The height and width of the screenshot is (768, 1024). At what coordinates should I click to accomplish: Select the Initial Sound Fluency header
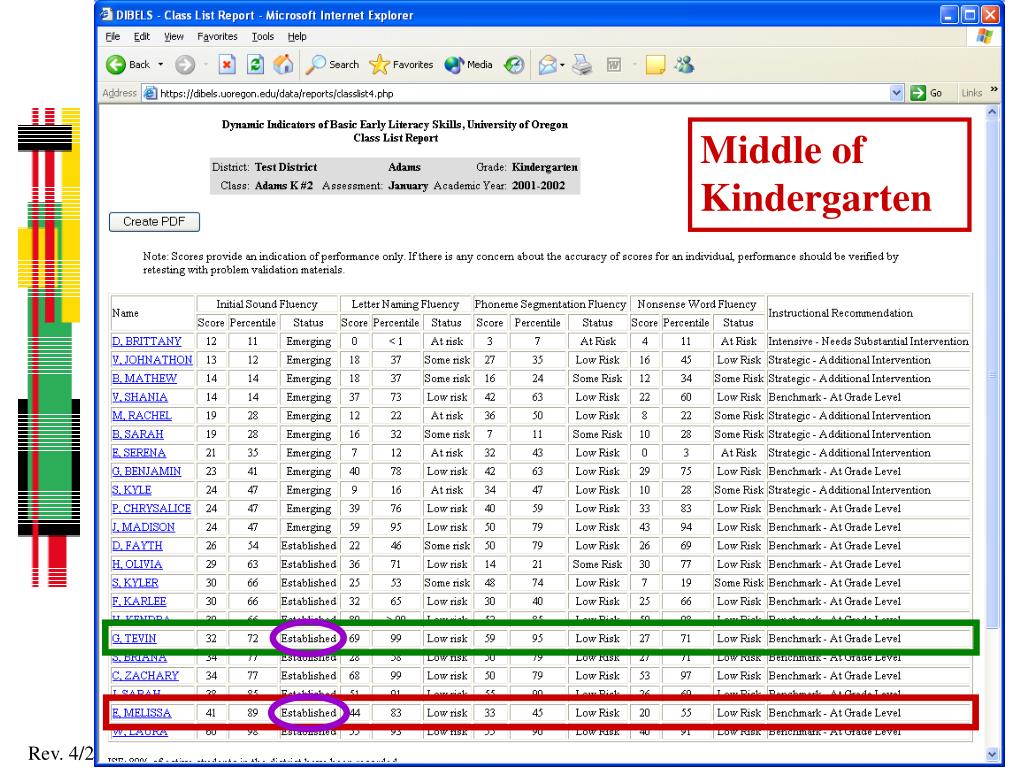click(267, 304)
